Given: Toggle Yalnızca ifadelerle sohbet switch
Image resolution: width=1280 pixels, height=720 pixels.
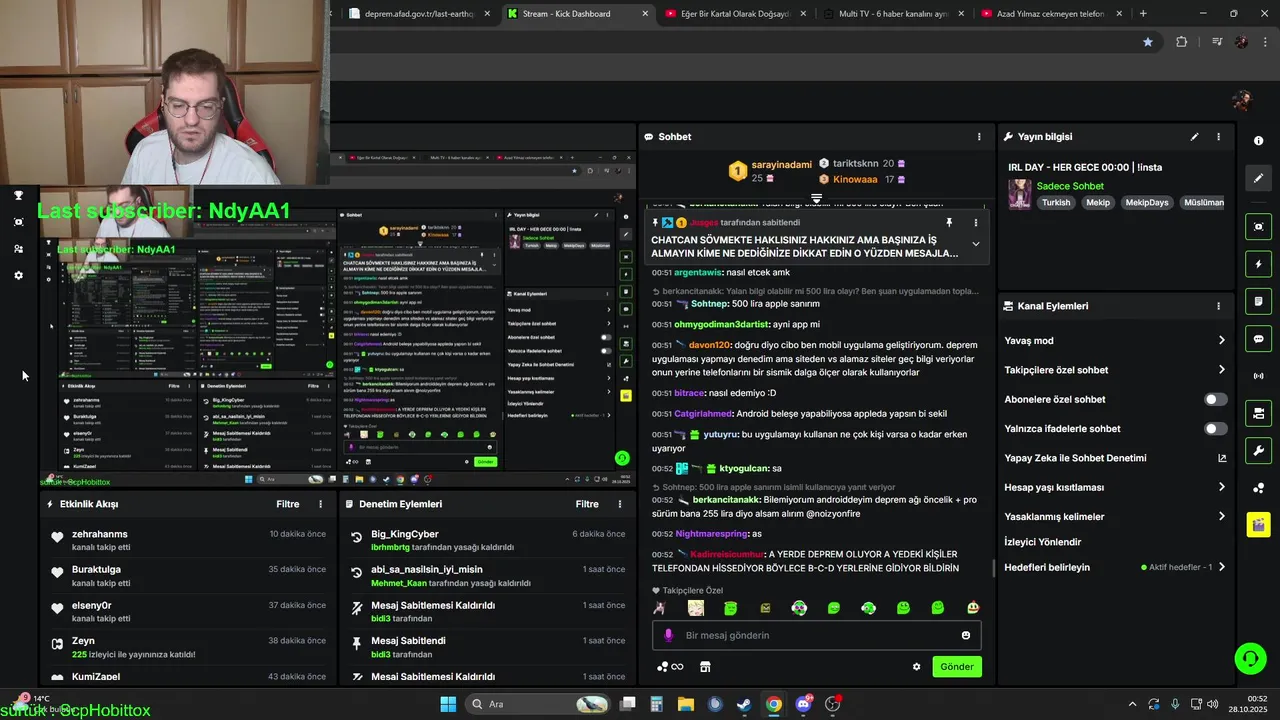Looking at the screenshot, I should click(1215, 429).
